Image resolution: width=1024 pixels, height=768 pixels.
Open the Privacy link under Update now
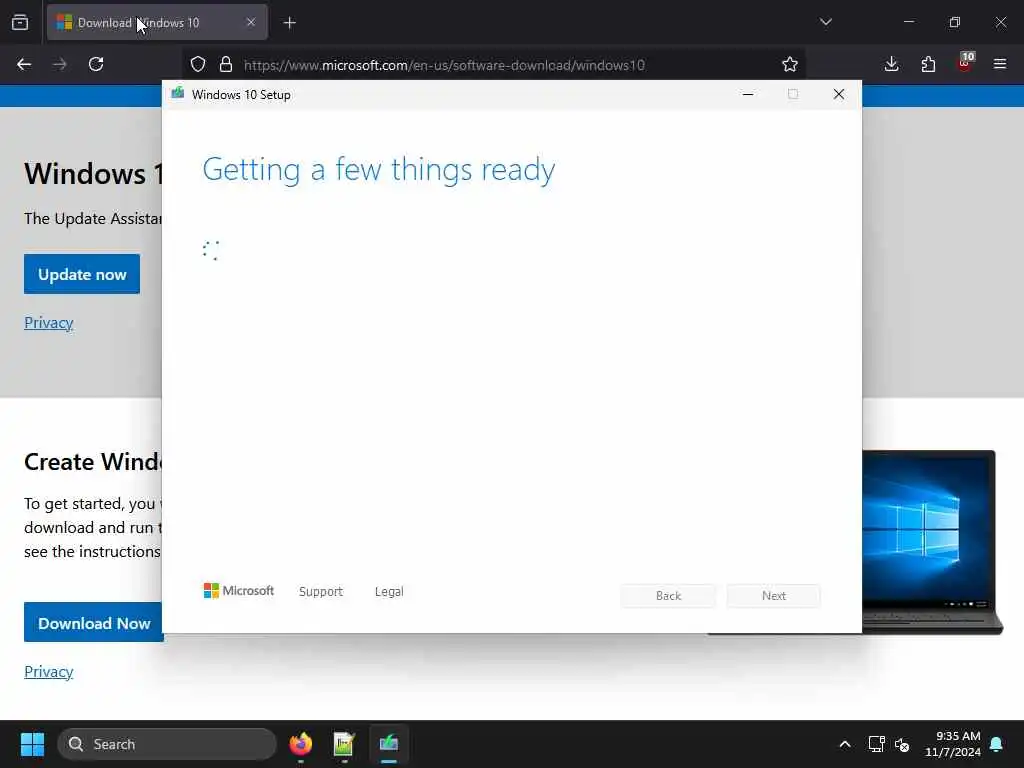48,323
